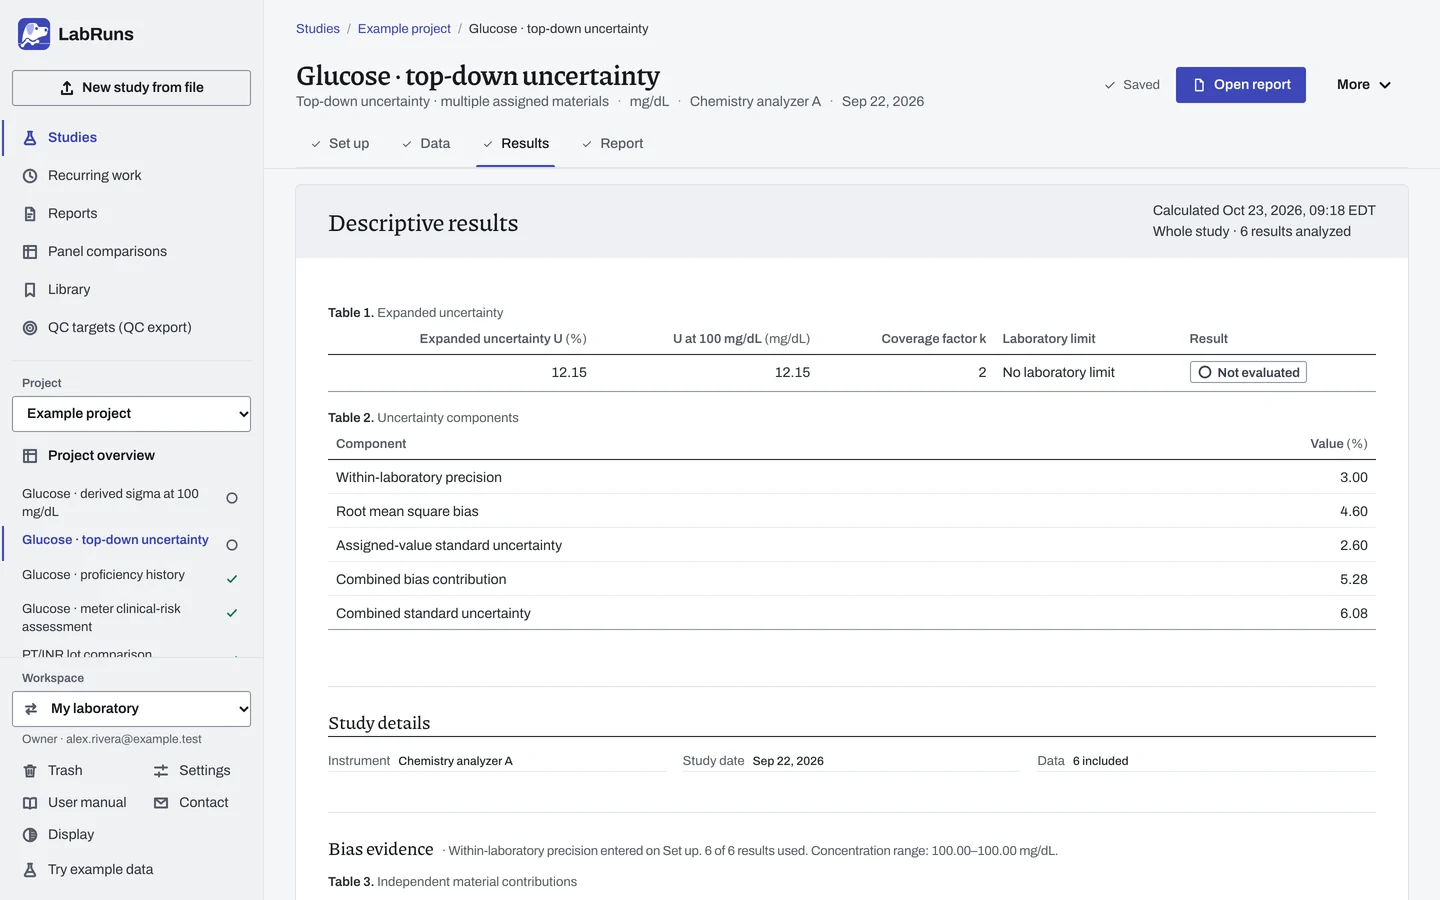Click the Assigned-value standard uncertainty component

852,546
